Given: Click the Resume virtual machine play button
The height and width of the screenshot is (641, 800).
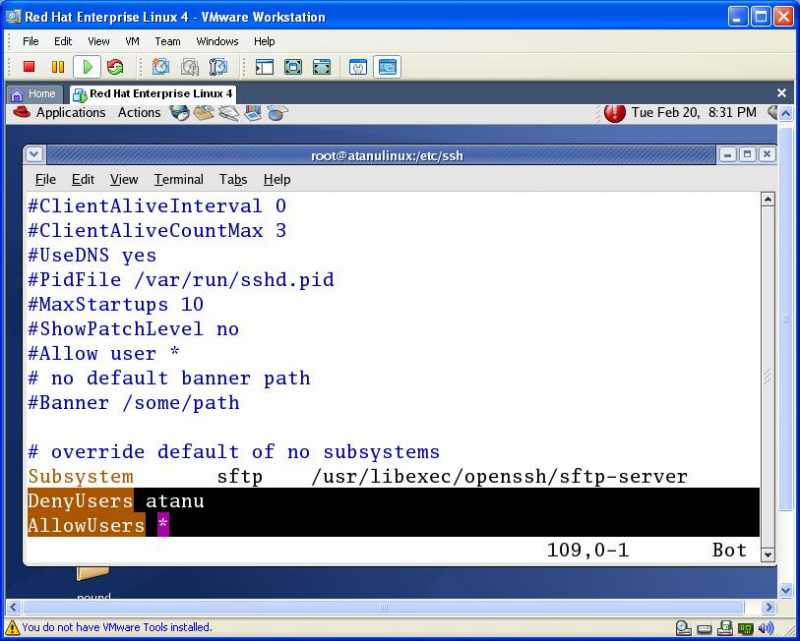Looking at the screenshot, I should [85, 66].
